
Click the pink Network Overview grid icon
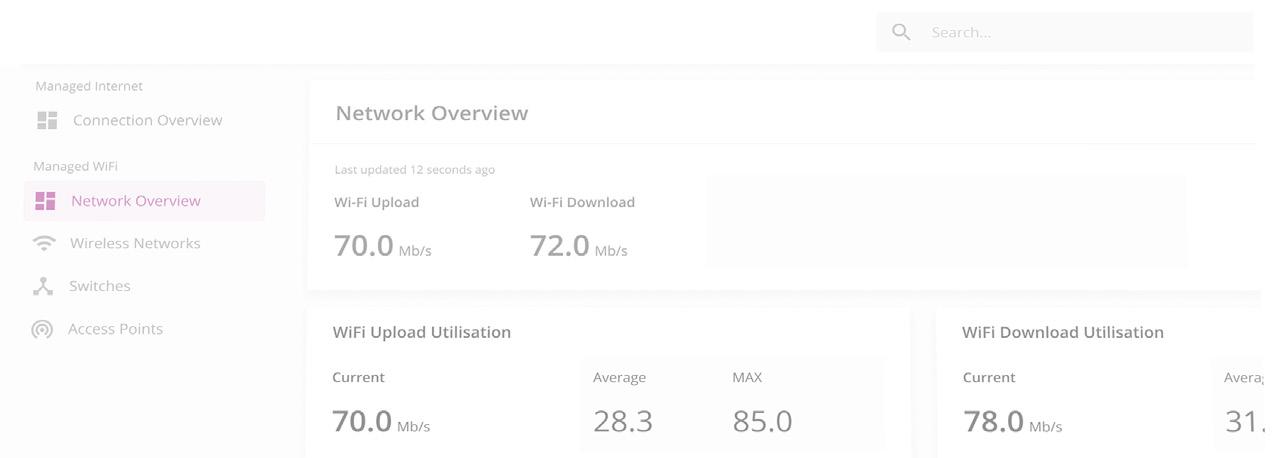click(45, 201)
